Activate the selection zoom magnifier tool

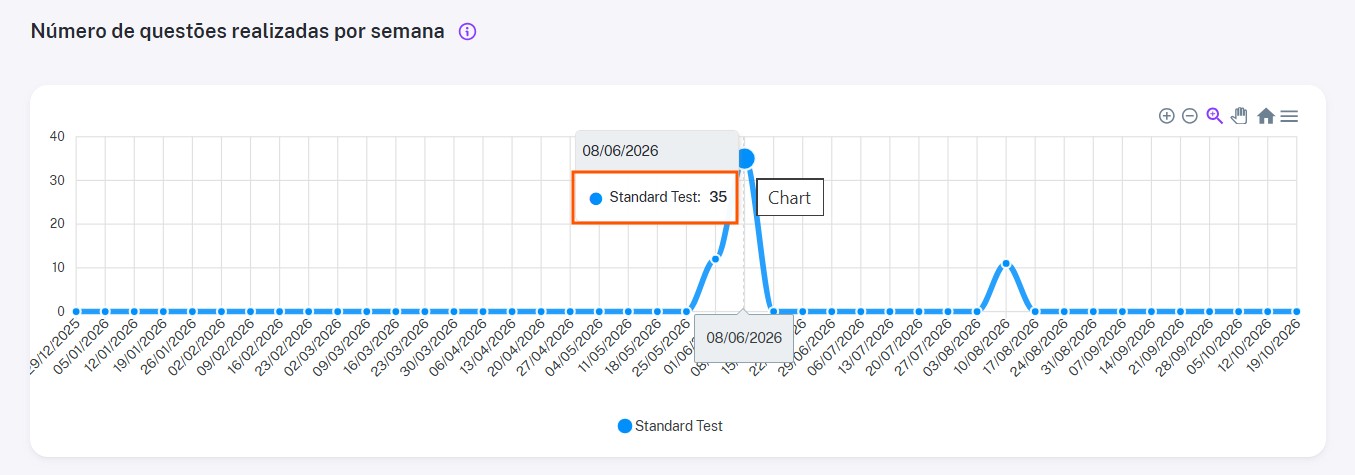pos(1215,116)
